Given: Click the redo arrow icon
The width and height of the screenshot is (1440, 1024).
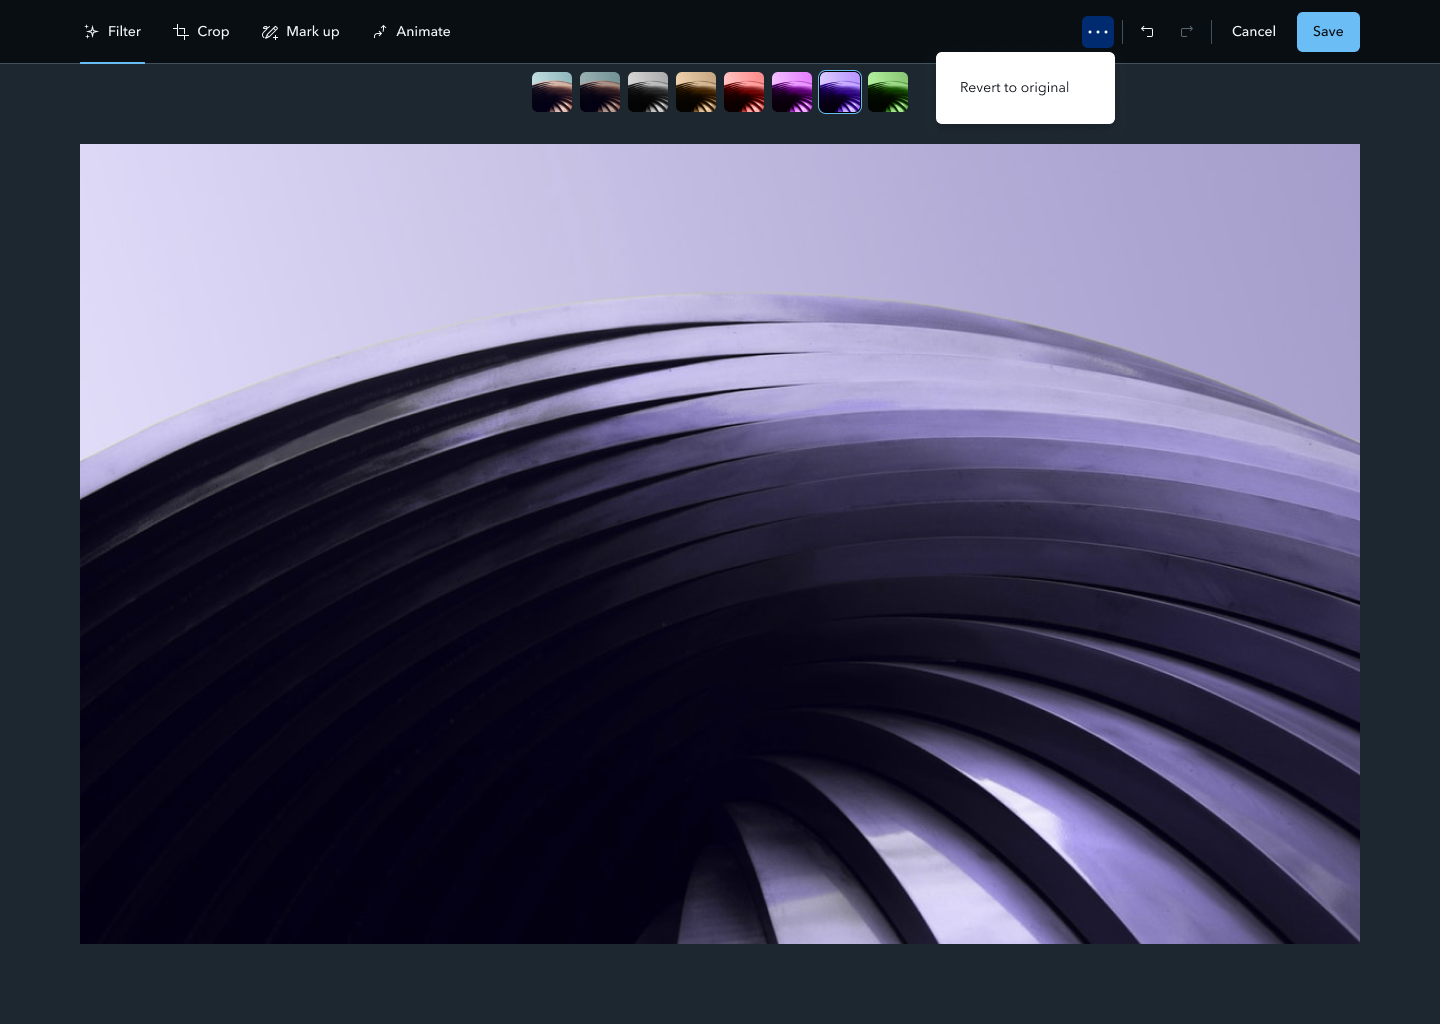Looking at the screenshot, I should pyautogui.click(x=1187, y=31).
